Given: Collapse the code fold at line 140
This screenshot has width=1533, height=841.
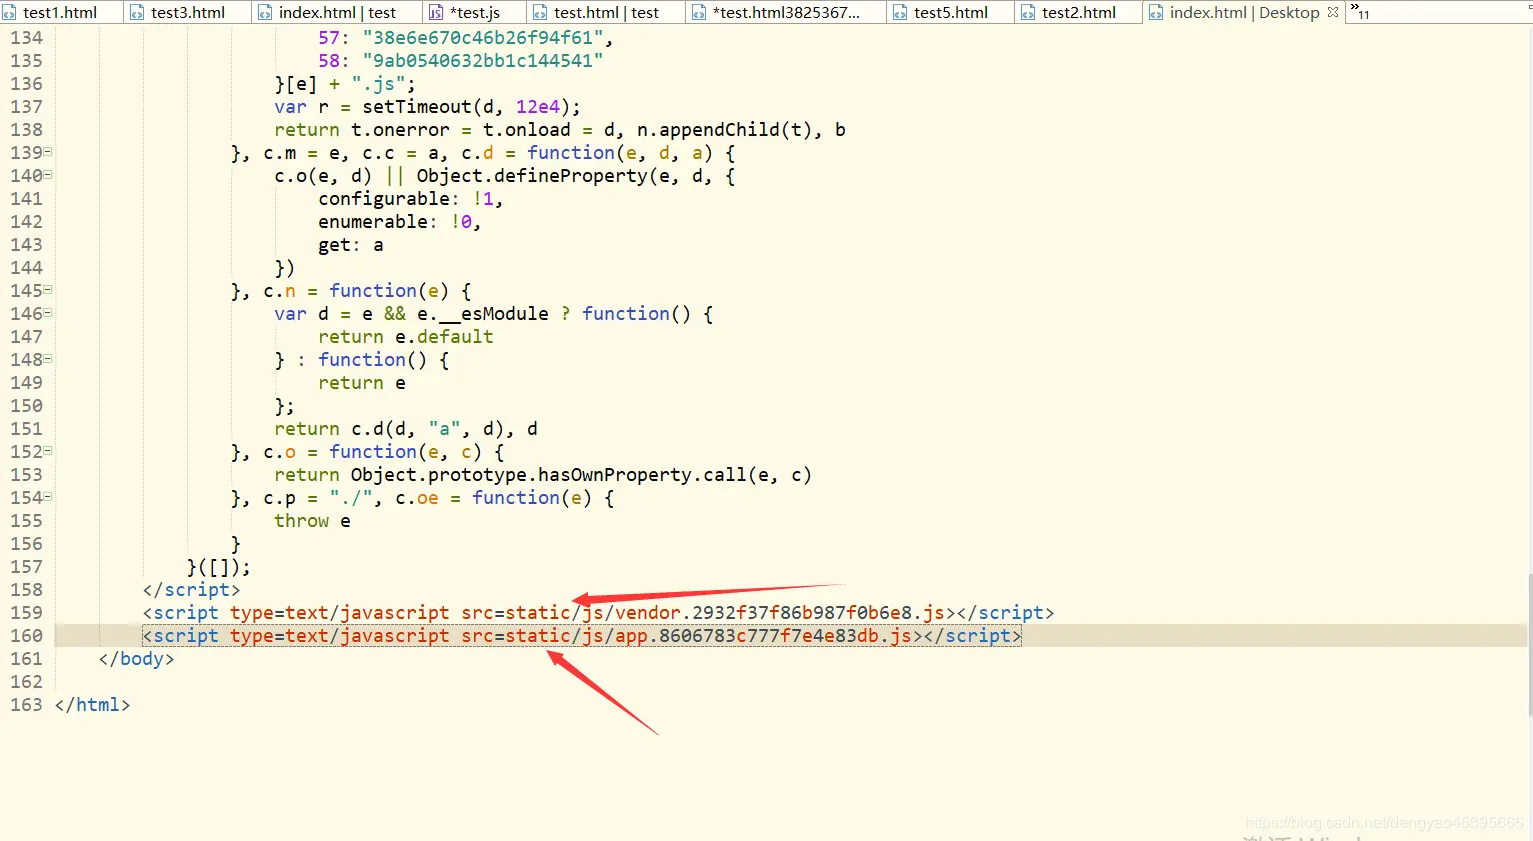Looking at the screenshot, I should (48, 175).
